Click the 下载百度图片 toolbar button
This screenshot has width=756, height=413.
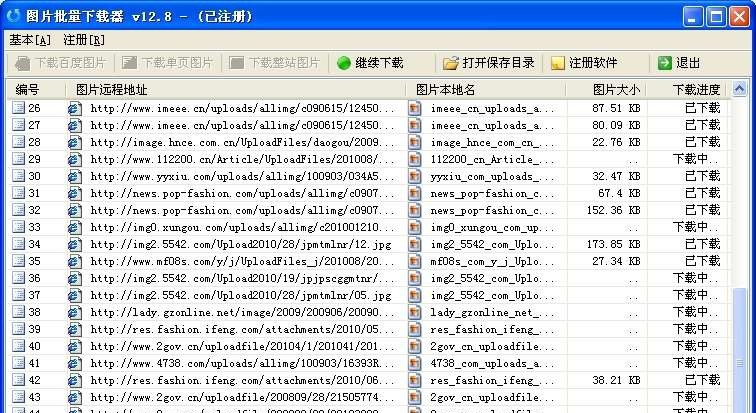click(60, 63)
